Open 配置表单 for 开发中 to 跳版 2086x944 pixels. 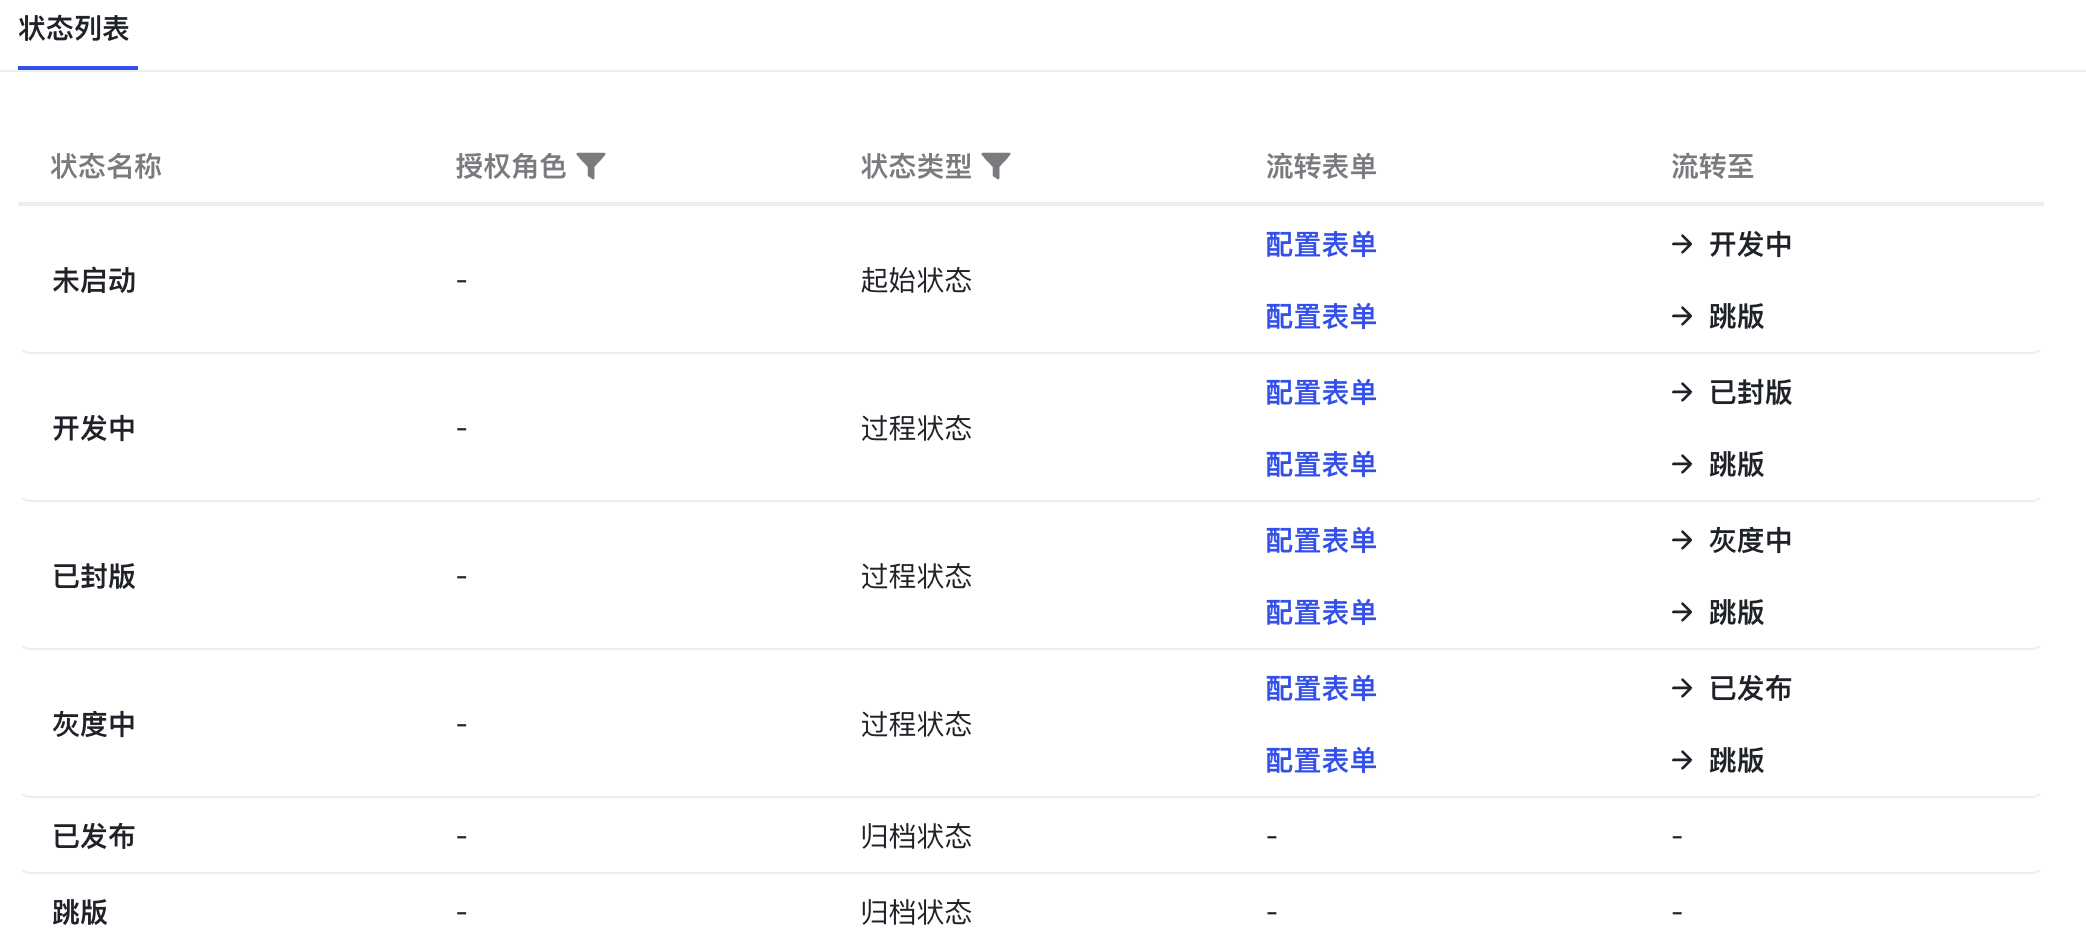(x=1320, y=465)
